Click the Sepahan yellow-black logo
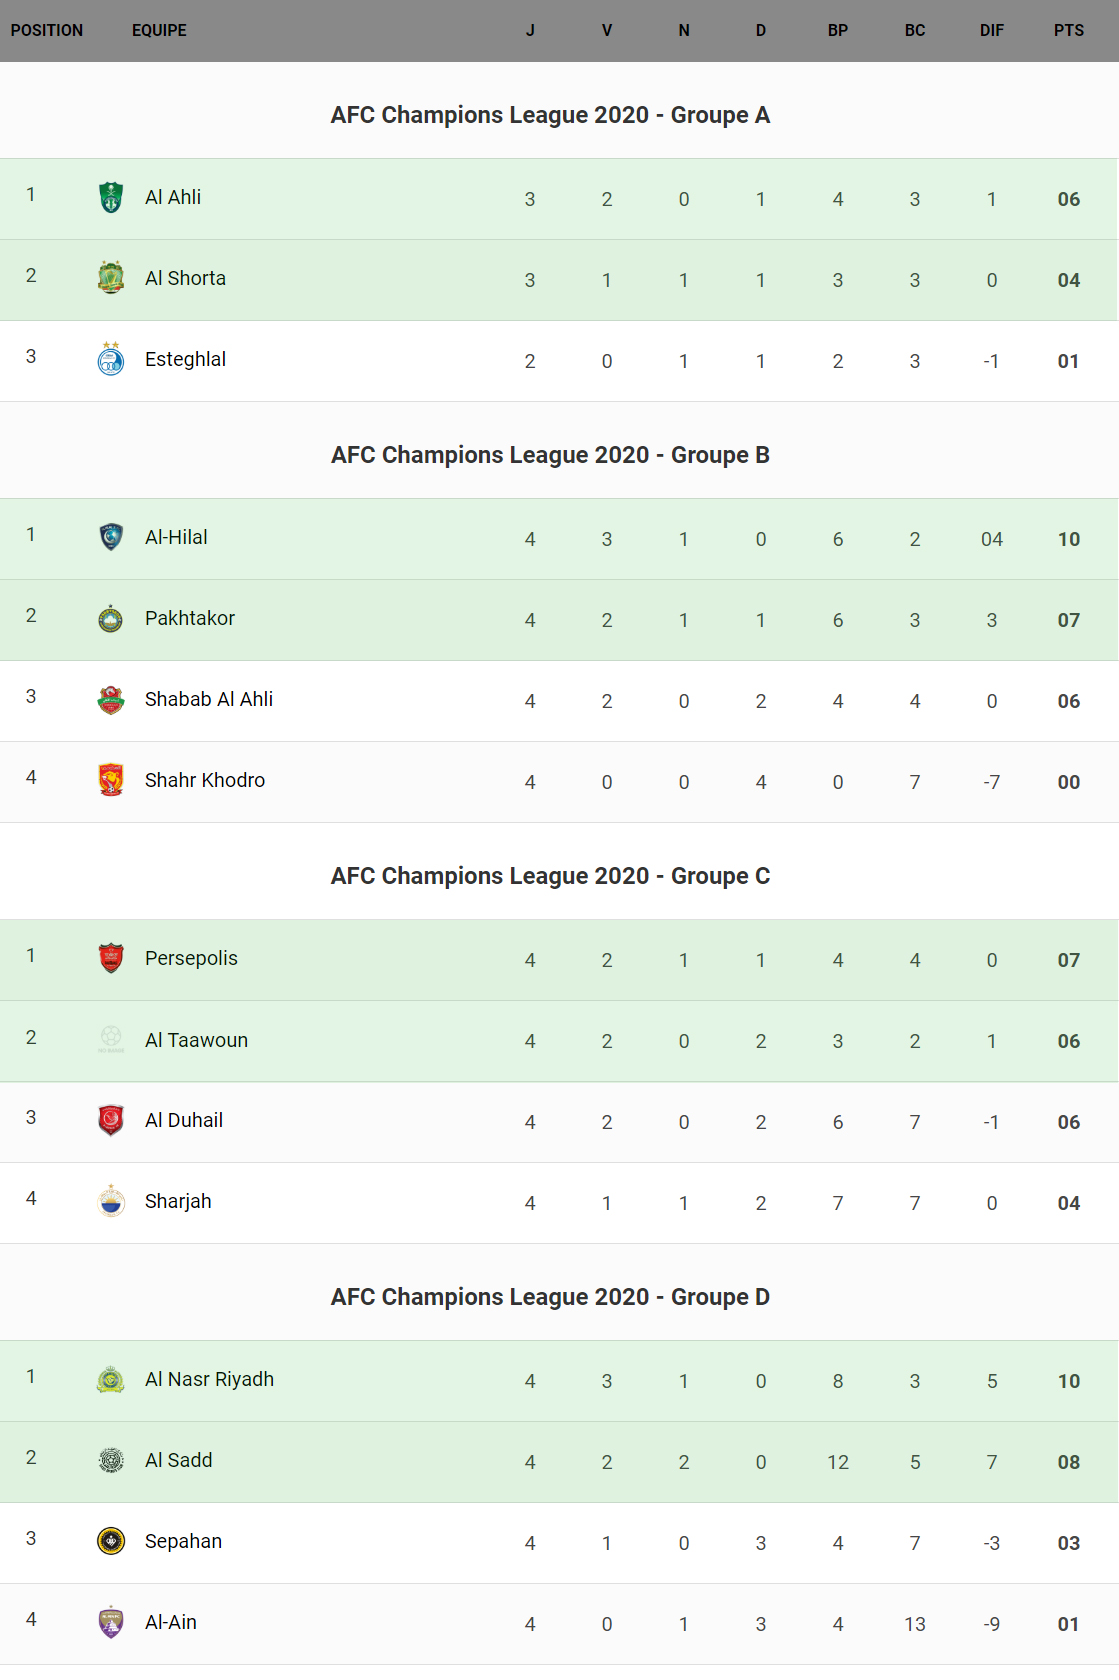Viewport: 1119px width, 1680px height. [x=111, y=1541]
